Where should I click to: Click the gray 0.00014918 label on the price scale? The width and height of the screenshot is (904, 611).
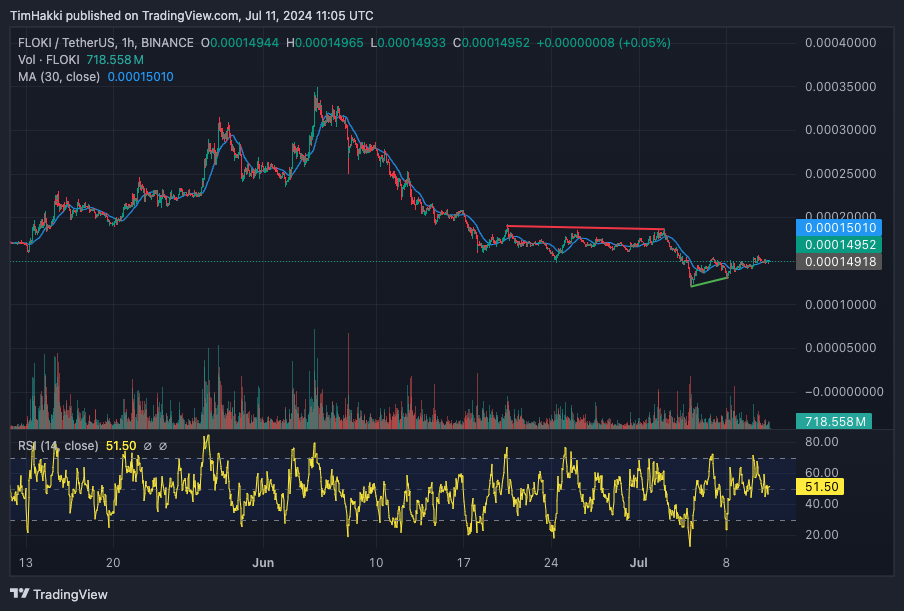[x=840, y=262]
